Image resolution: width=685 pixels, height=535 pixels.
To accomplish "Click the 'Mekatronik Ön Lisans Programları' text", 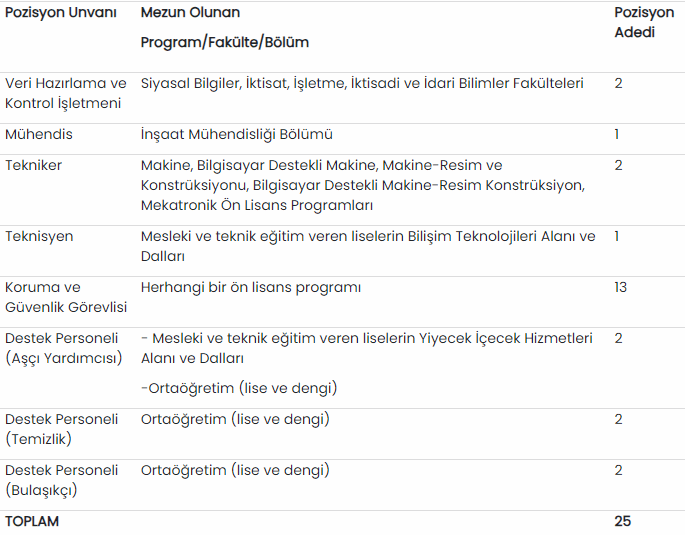I will click(257, 206).
